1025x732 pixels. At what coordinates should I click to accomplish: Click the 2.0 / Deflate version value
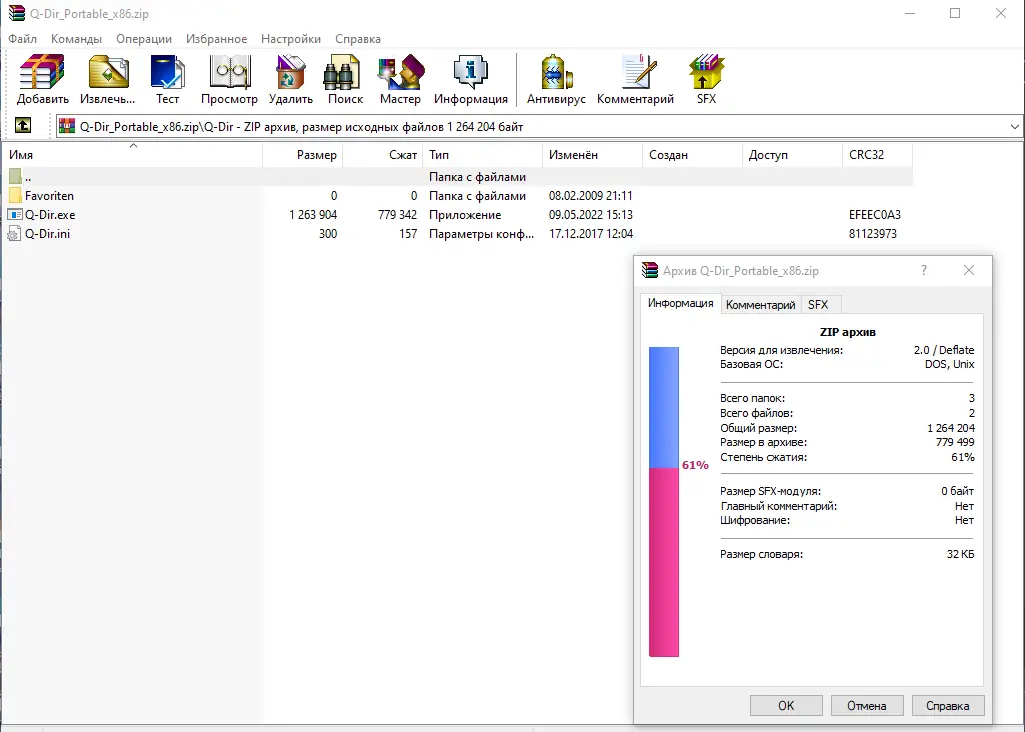[944, 350]
